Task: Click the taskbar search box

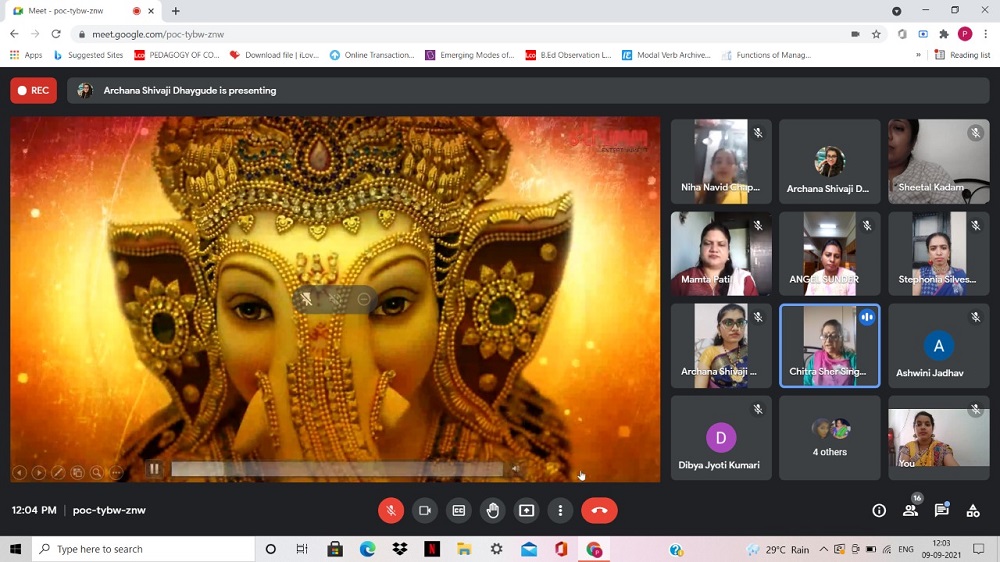Action: tap(143, 549)
